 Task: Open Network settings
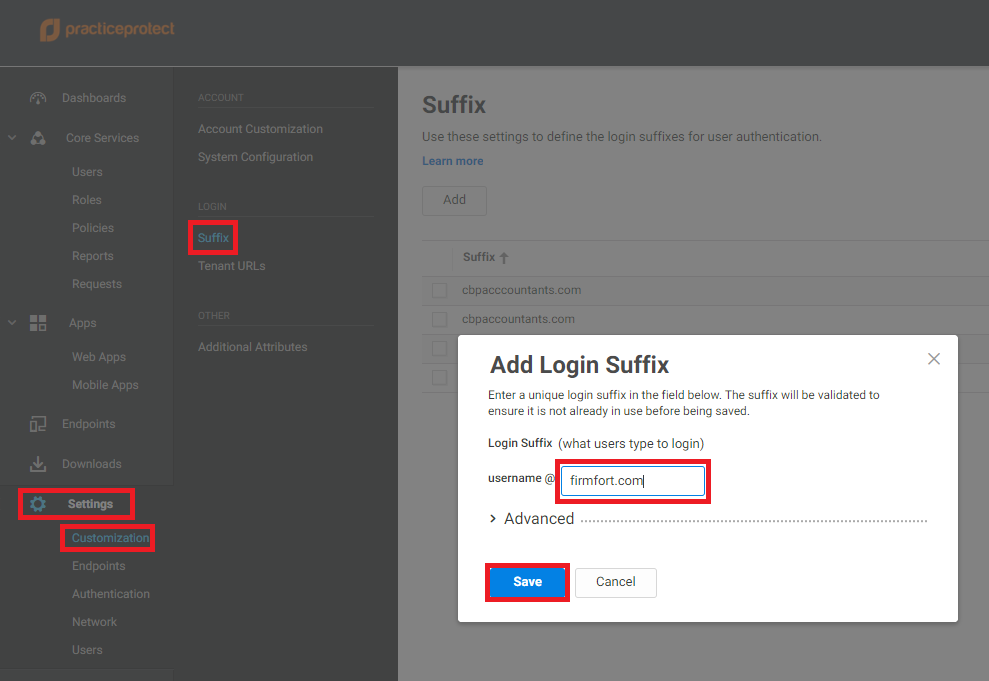pyautogui.click(x=95, y=622)
